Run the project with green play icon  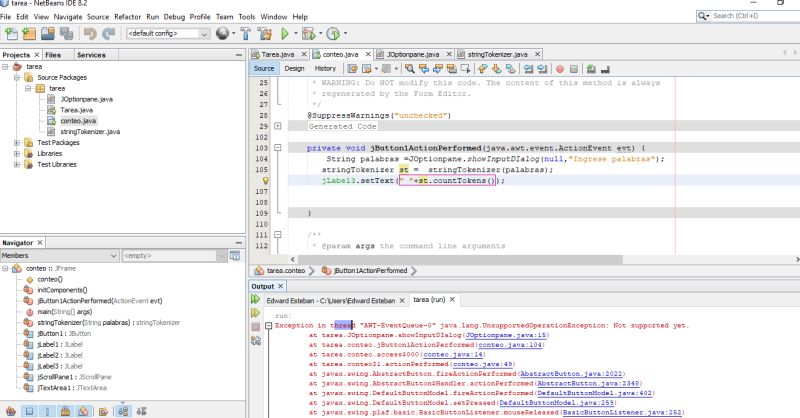tap(285, 34)
